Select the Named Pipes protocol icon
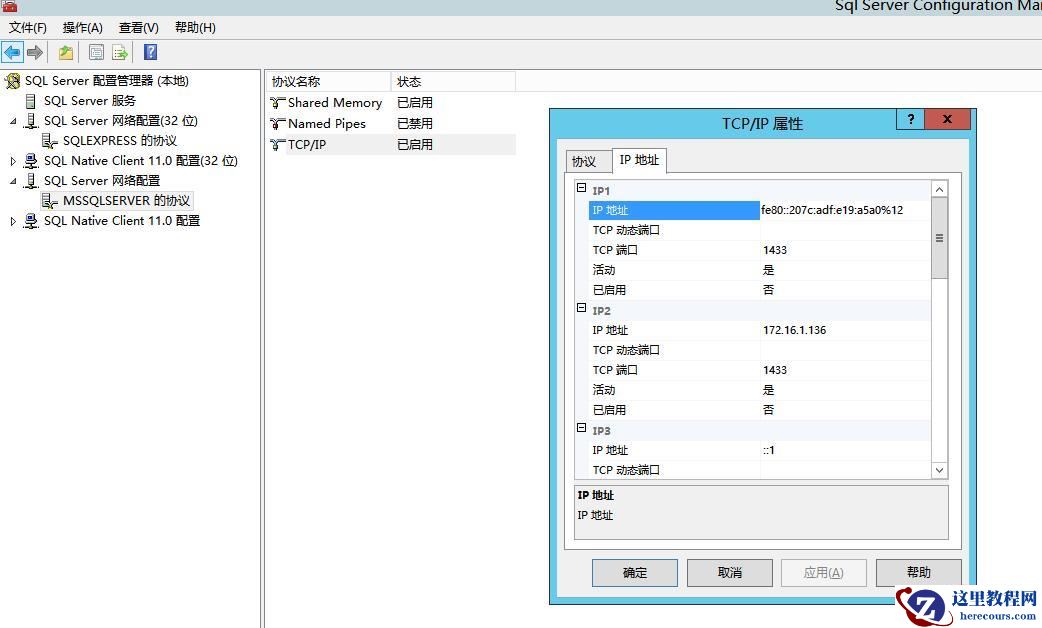The width and height of the screenshot is (1042, 628). pyautogui.click(x=275, y=123)
